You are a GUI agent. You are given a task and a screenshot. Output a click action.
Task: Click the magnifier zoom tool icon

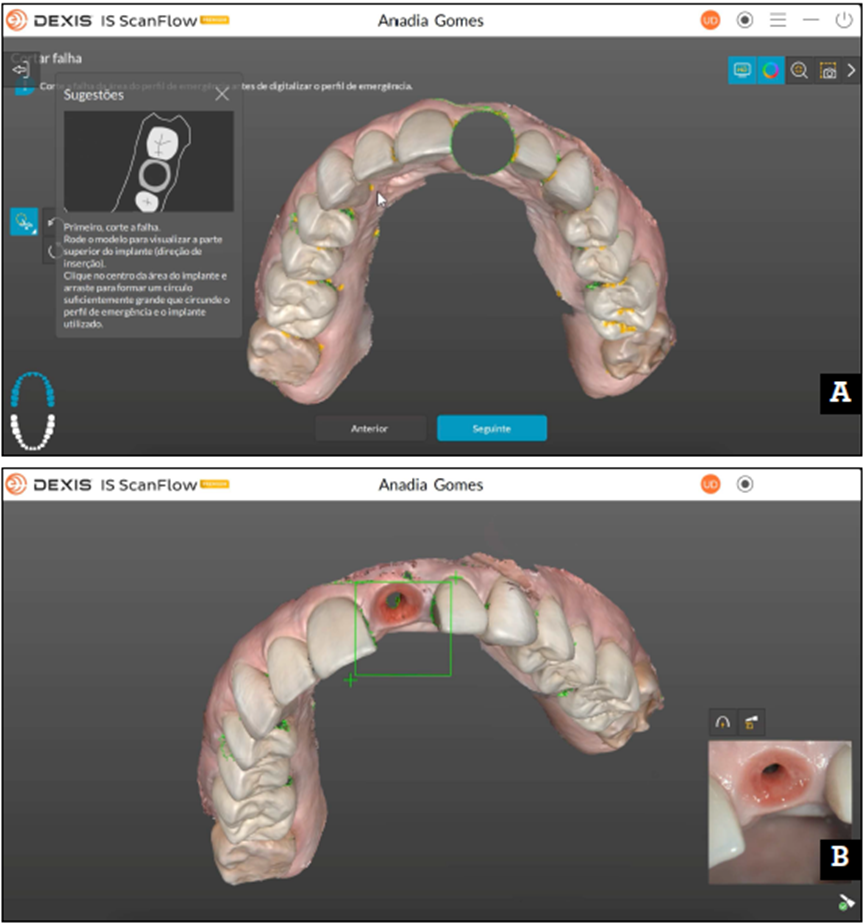(799, 70)
